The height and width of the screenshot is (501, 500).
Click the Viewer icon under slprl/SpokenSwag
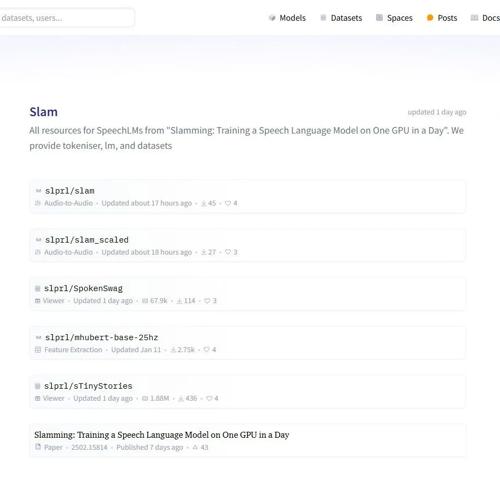[38, 301]
